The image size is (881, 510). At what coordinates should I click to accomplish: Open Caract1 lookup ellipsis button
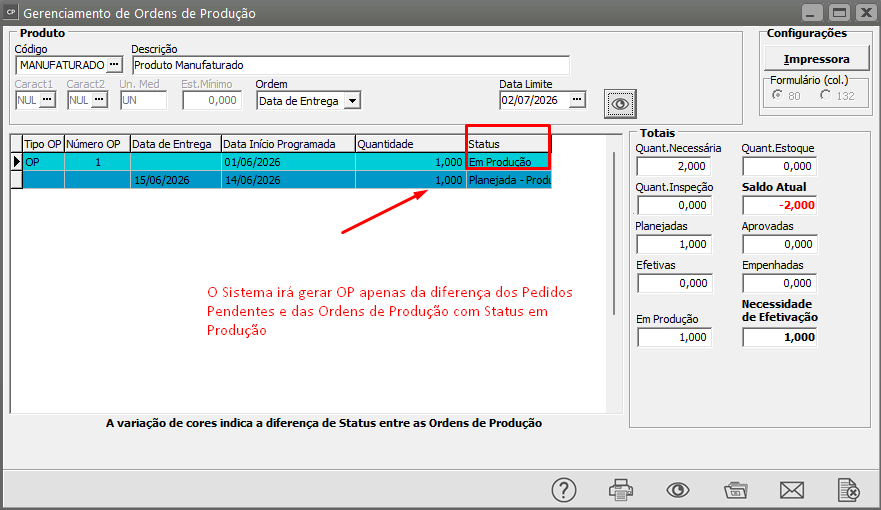47,100
